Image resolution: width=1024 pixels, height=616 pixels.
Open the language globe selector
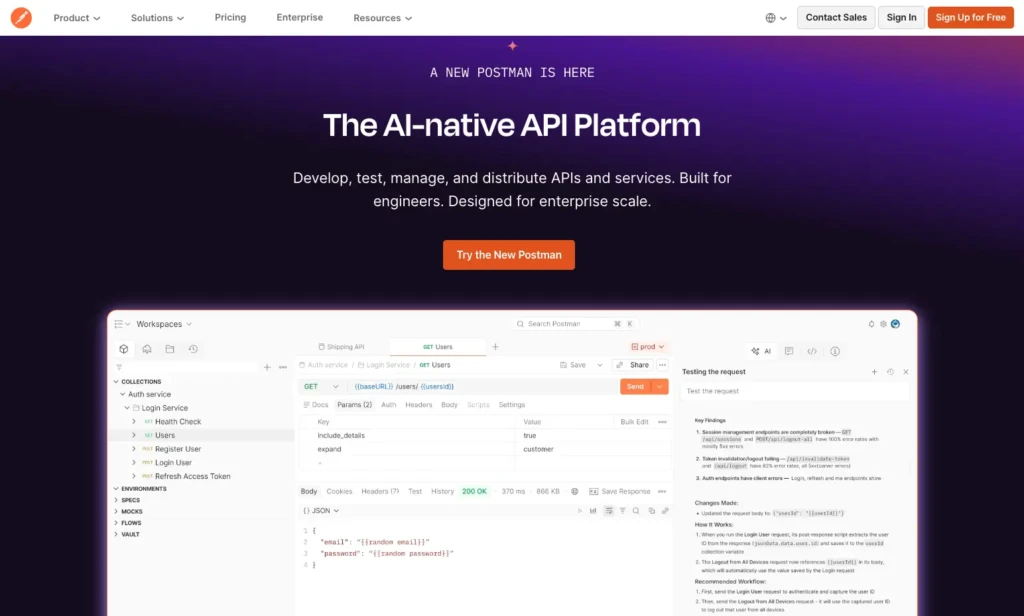776,18
